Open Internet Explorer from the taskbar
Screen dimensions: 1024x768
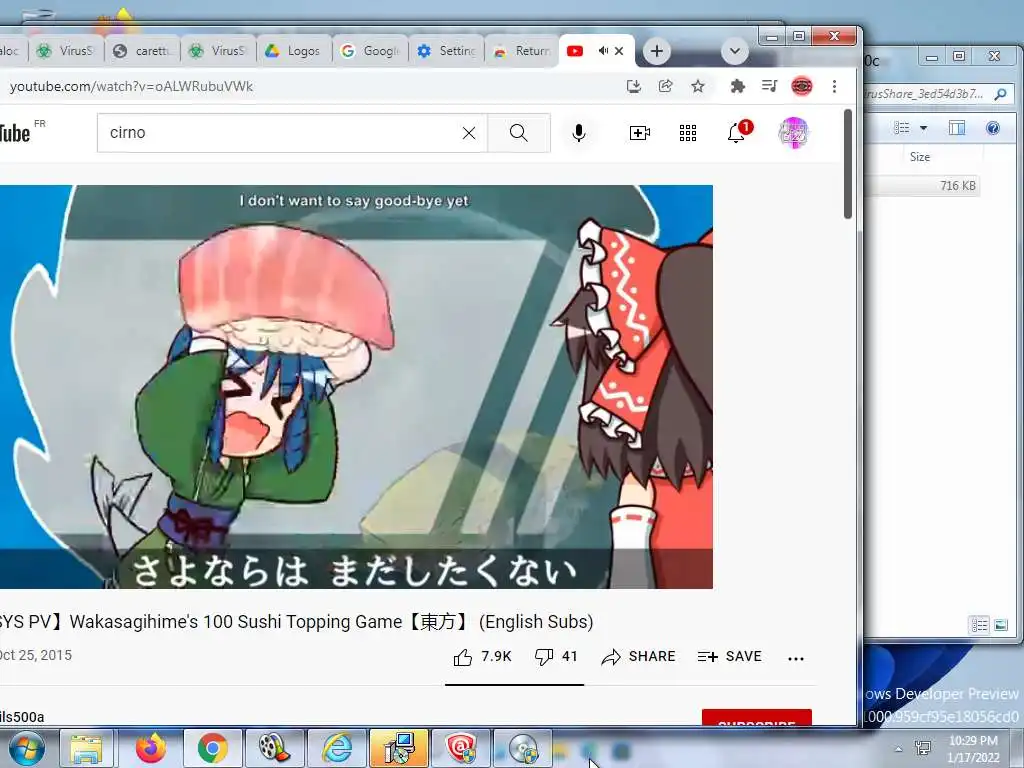338,748
